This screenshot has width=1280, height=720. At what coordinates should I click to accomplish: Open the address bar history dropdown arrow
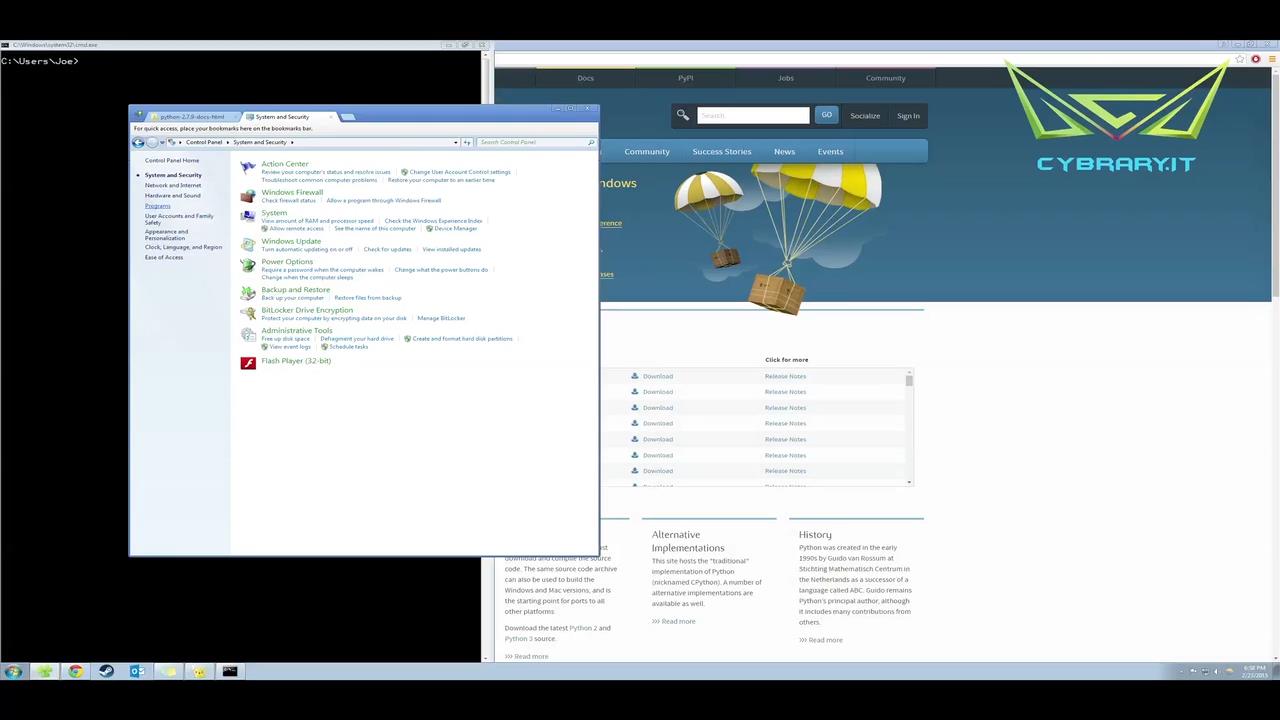tap(456, 142)
